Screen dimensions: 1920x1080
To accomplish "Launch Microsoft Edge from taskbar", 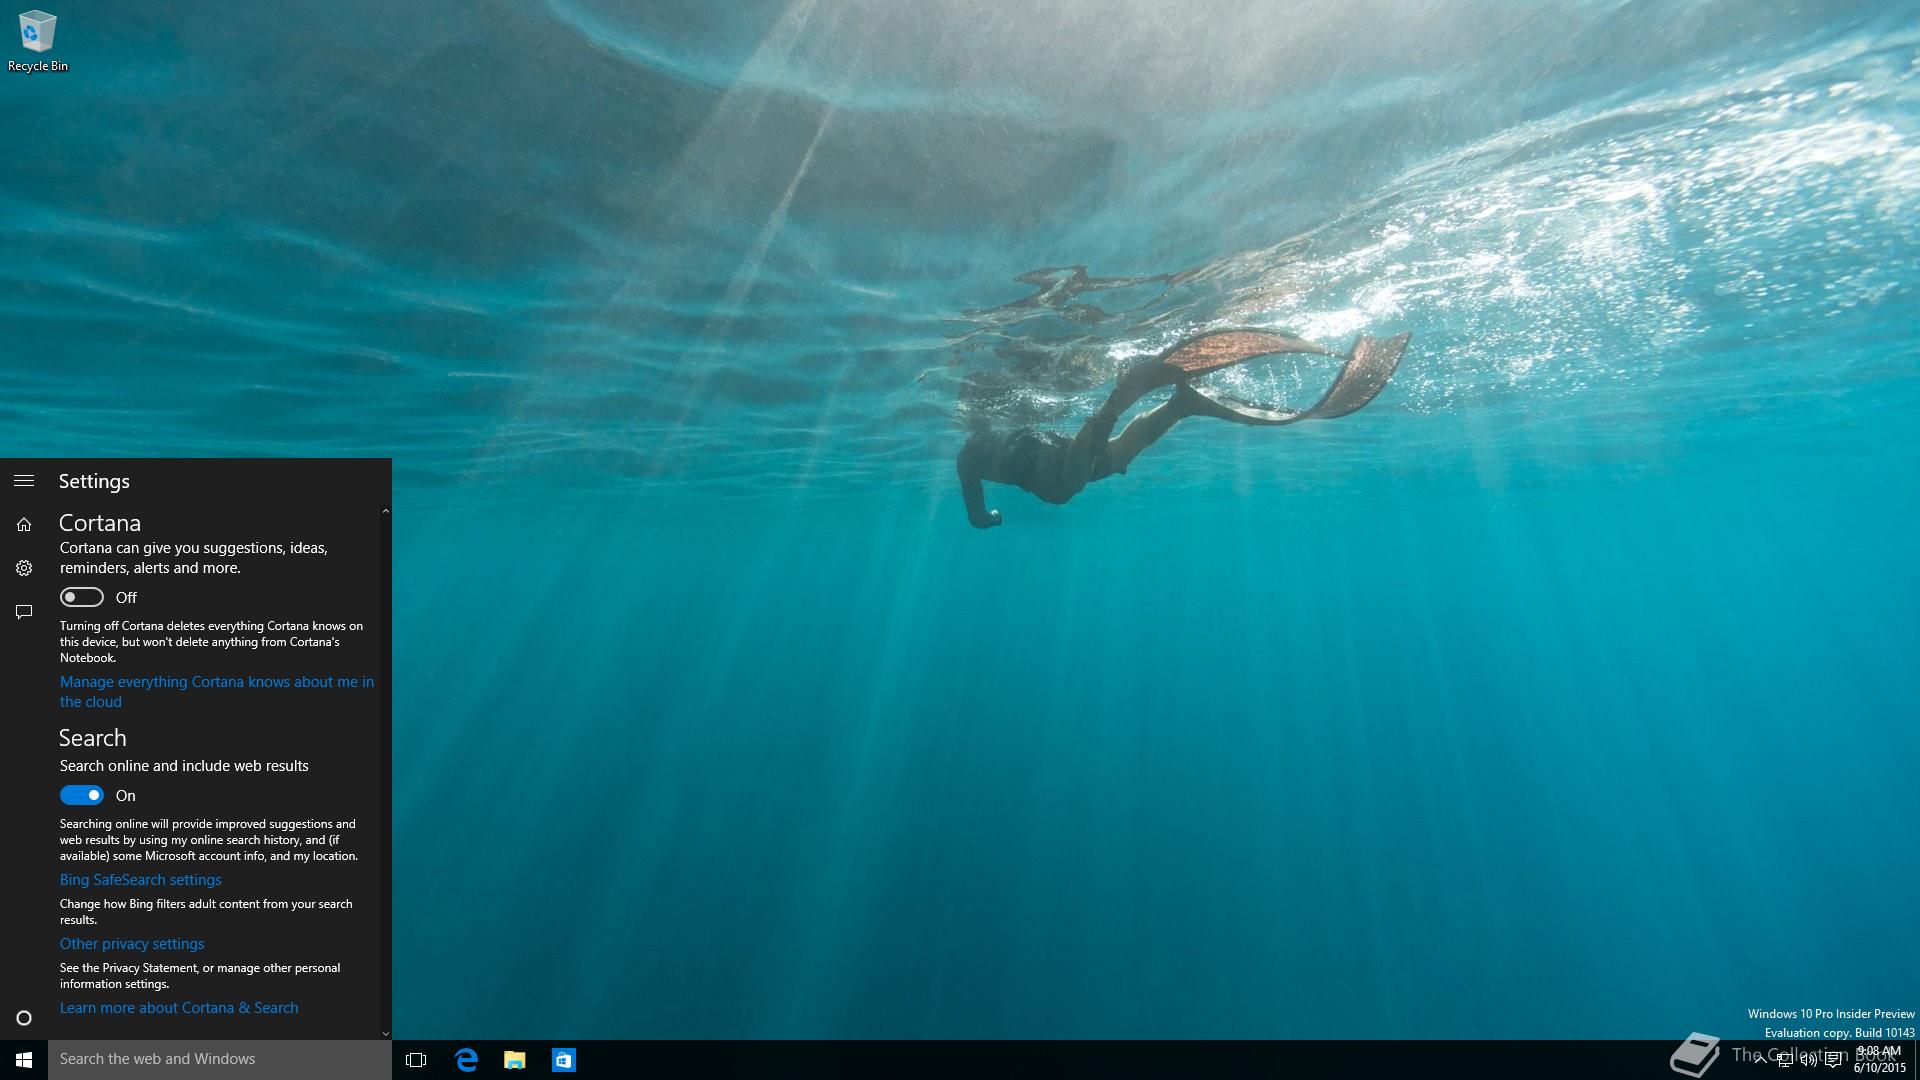I will [x=466, y=1059].
